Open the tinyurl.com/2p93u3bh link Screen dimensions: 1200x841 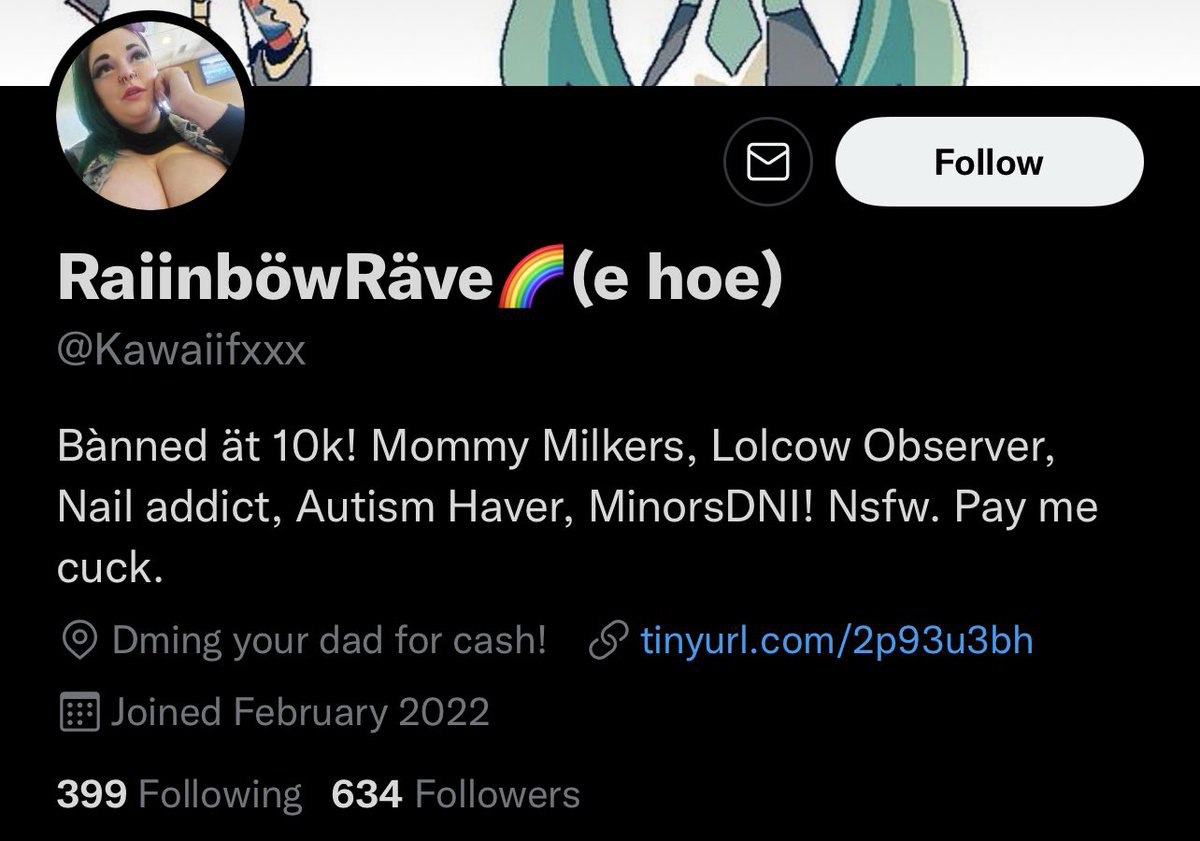[837, 640]
